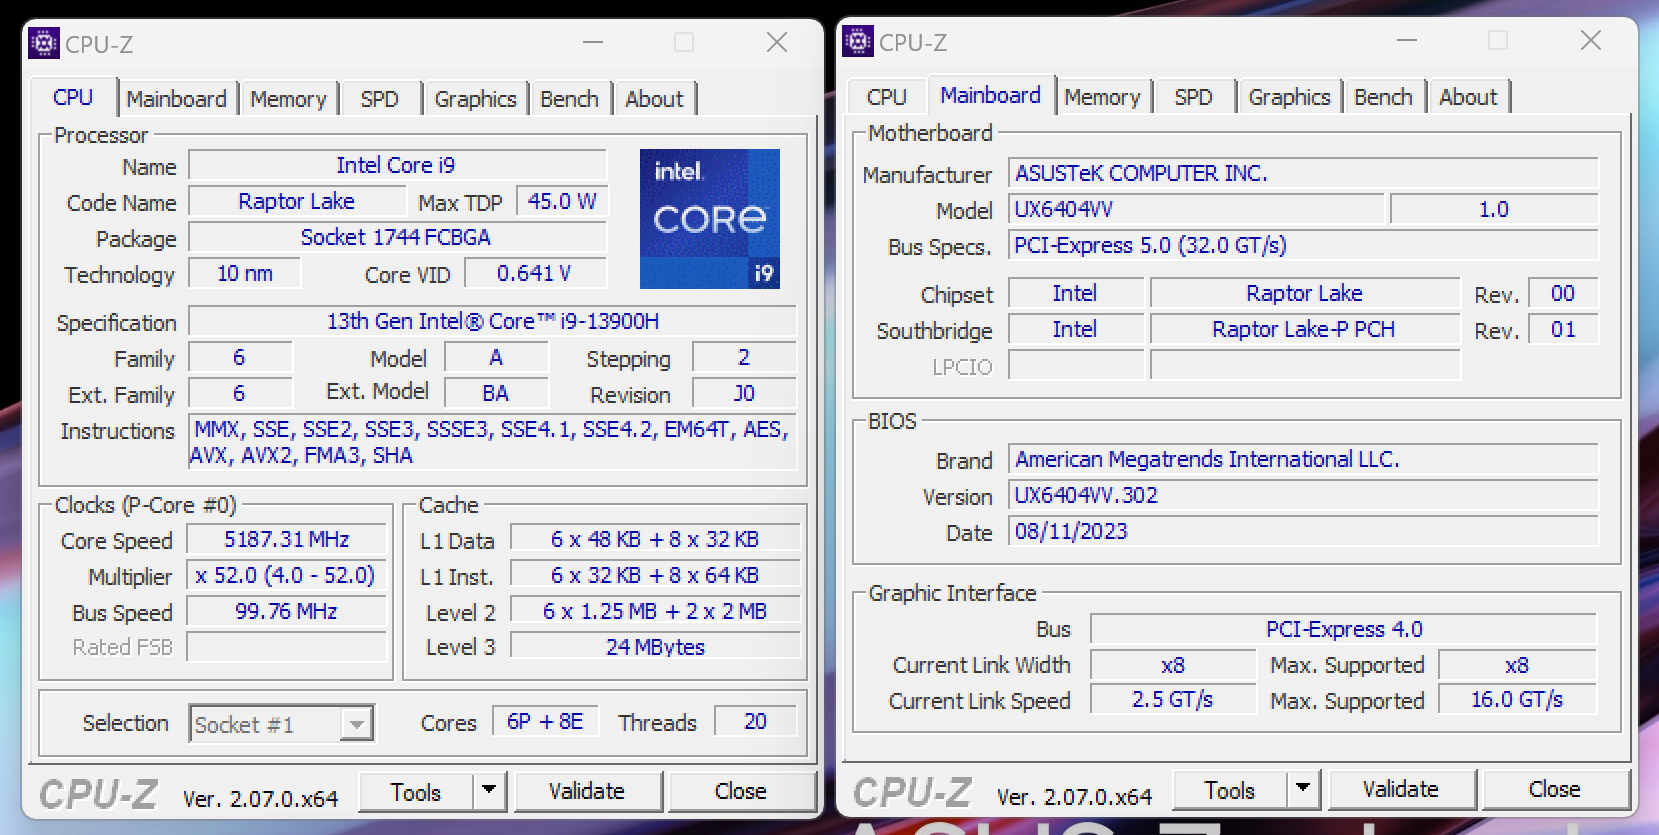Click the Instructions list field
The height and width of the screenshot is (835, 1659).
pos(493,442)
